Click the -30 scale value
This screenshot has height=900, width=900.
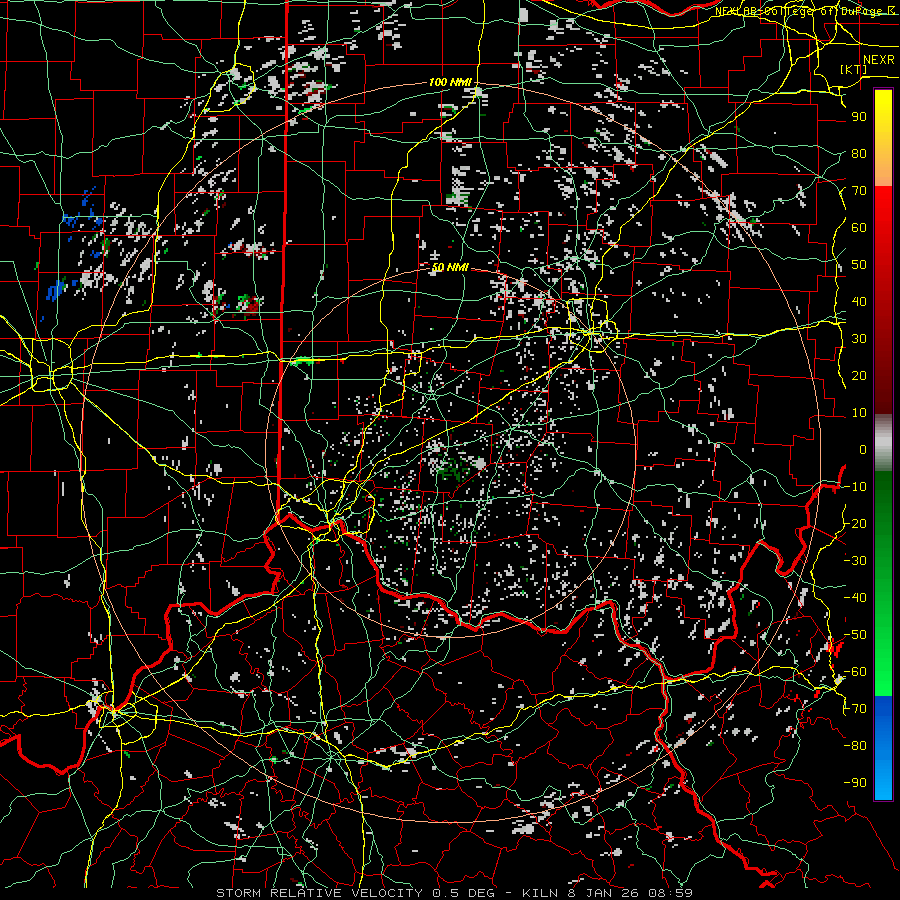pyautogui.click(x=855, y=561)
